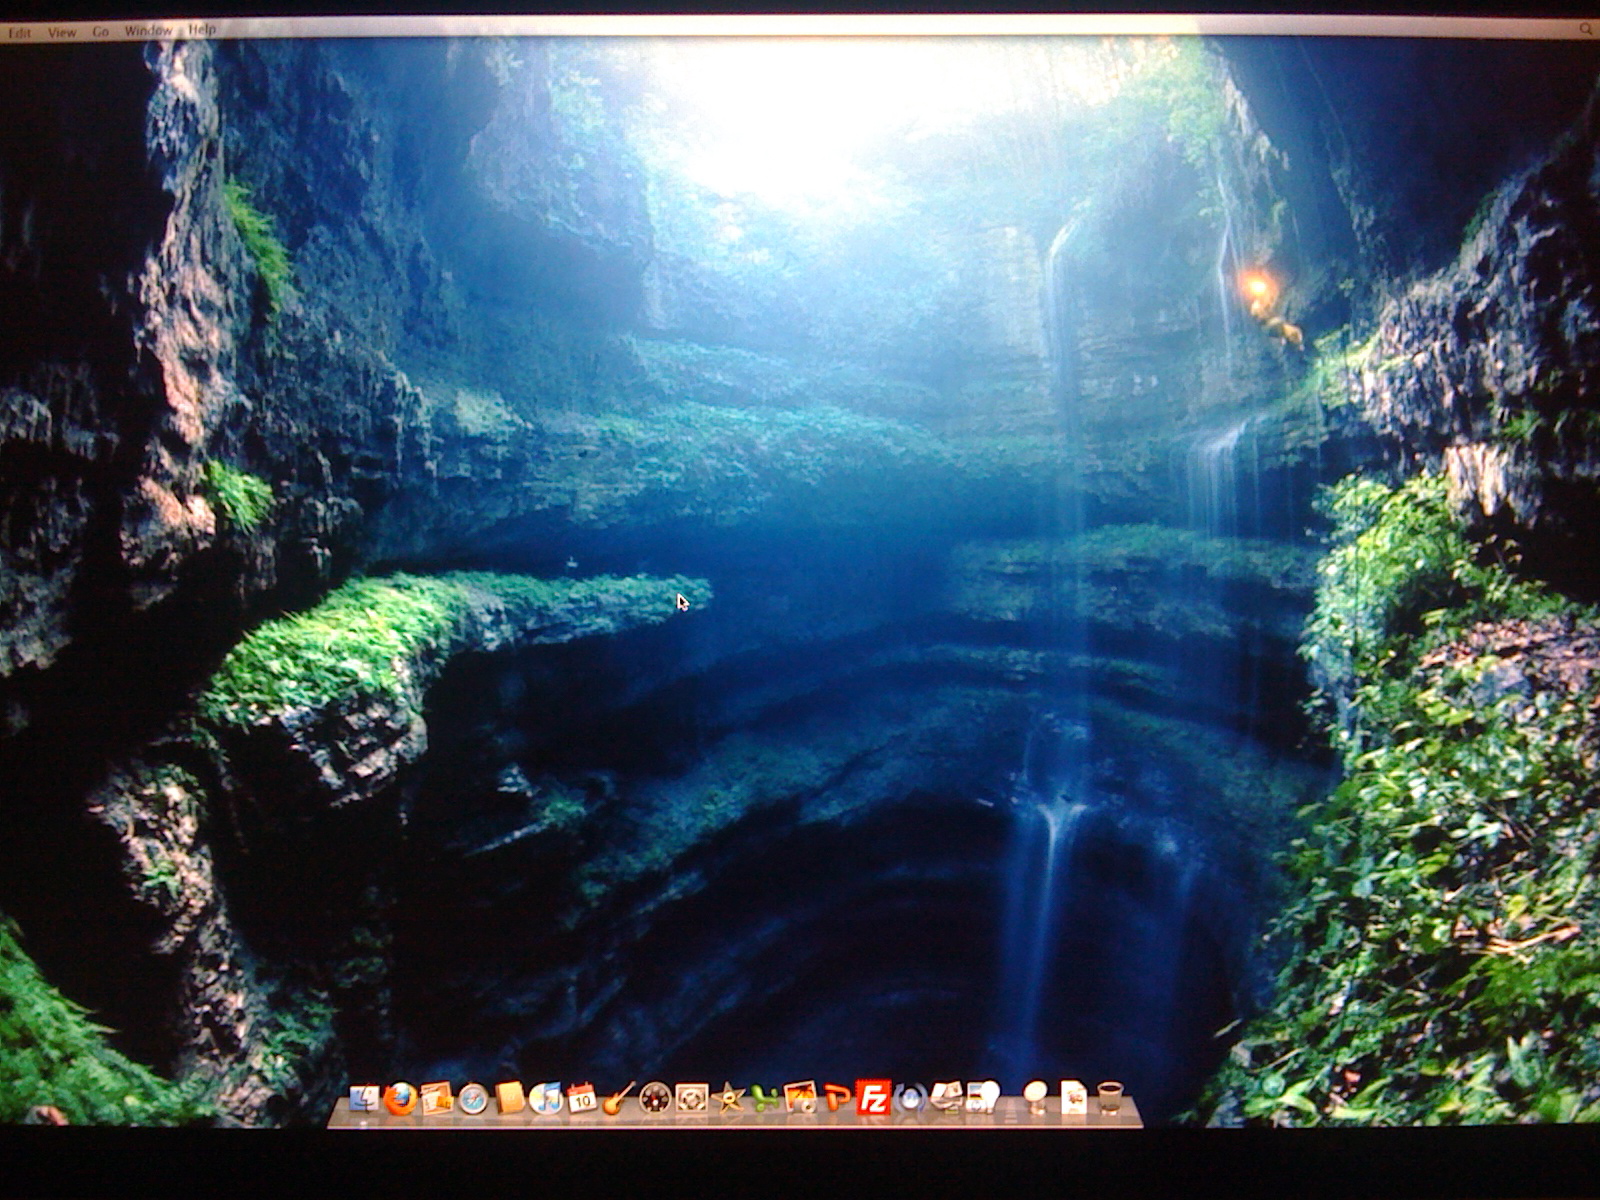Click the lightbulb icon in the dock
Viewport: 1600px width, 1200px height.
click(x=983, y=1097)
